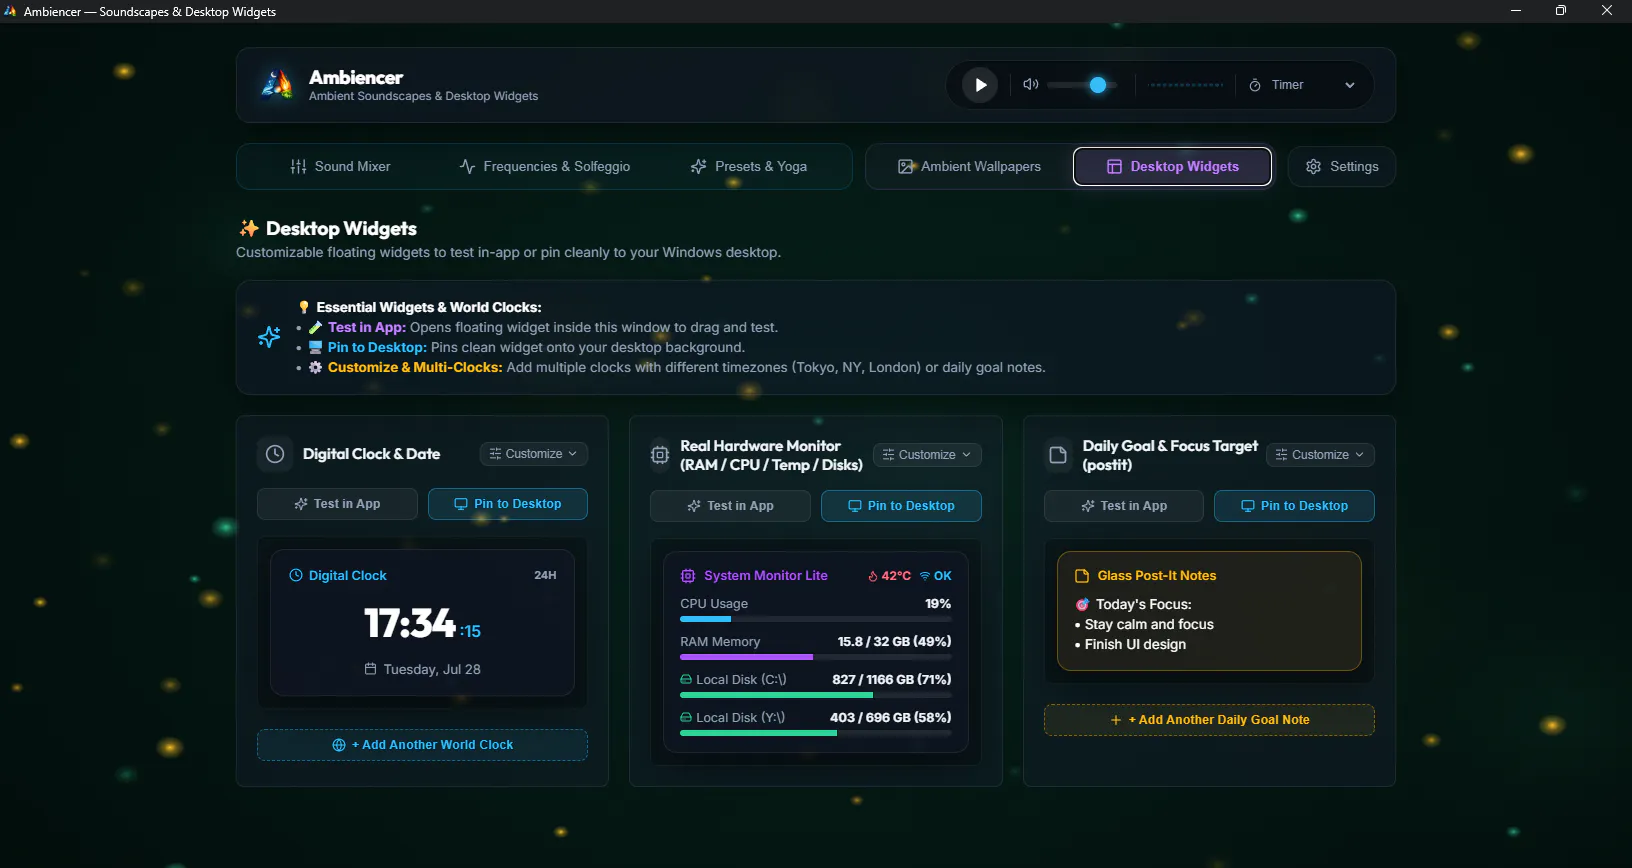Click the 'Test in App:' tip text

click(367, 327)
